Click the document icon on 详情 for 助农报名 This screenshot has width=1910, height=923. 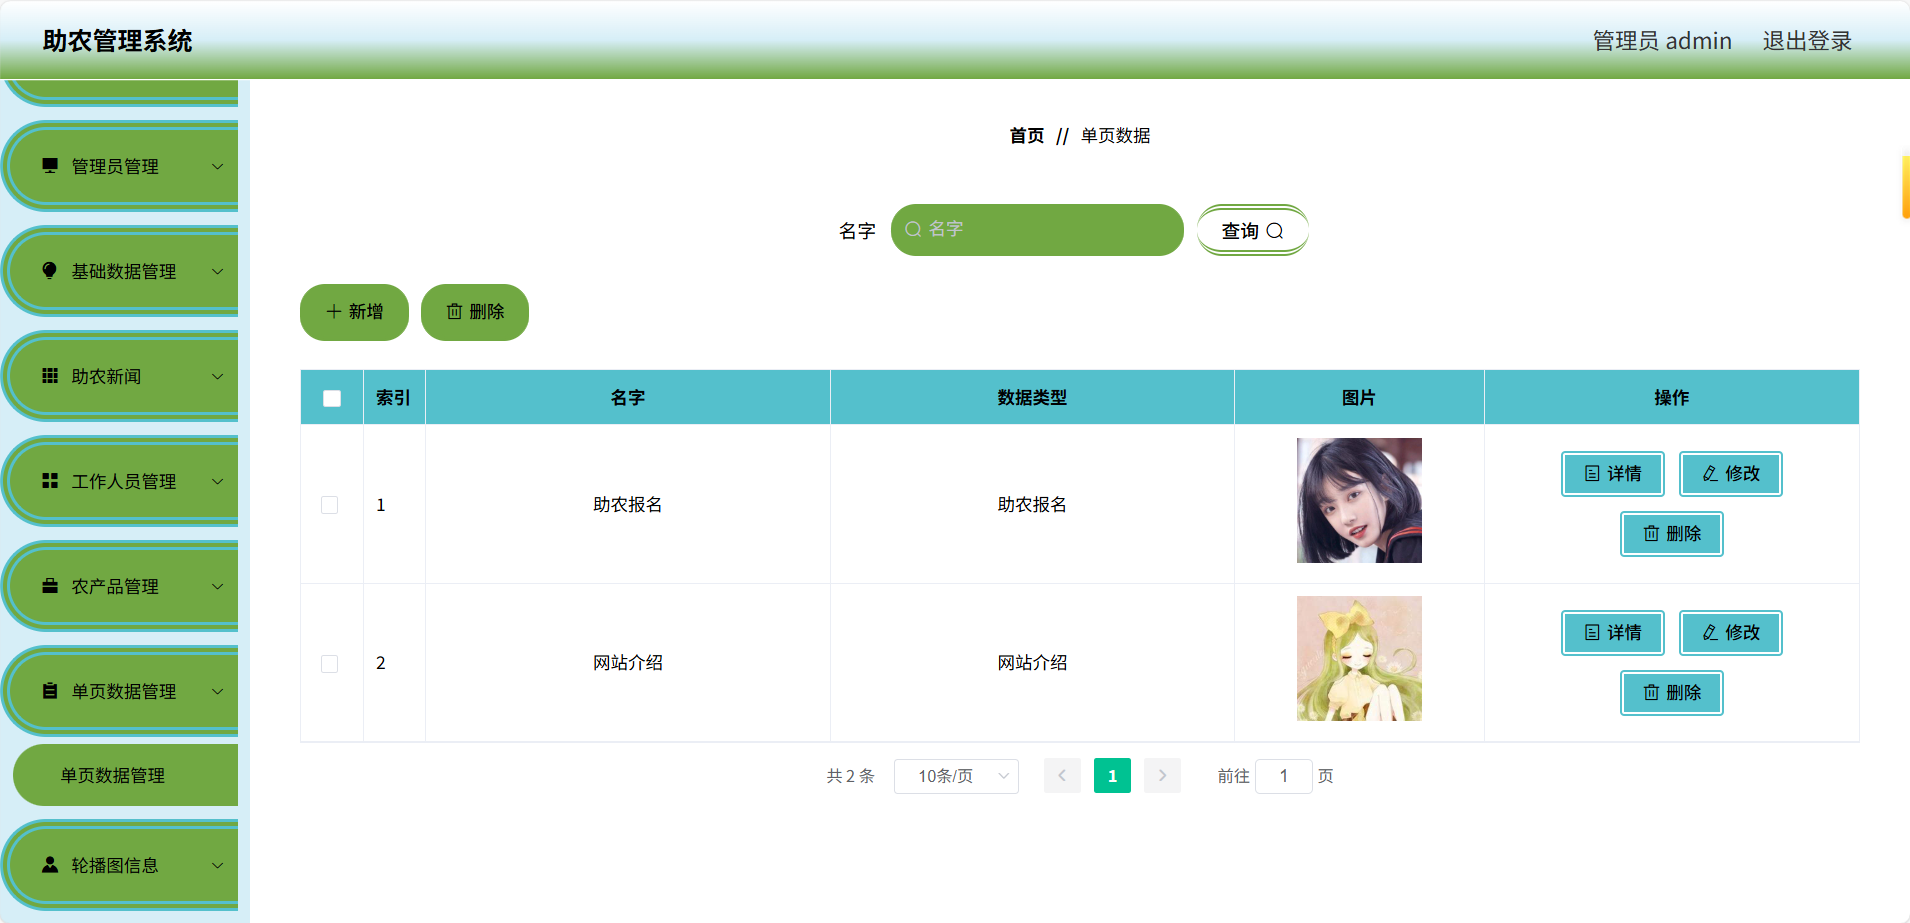pos(1592,474)
